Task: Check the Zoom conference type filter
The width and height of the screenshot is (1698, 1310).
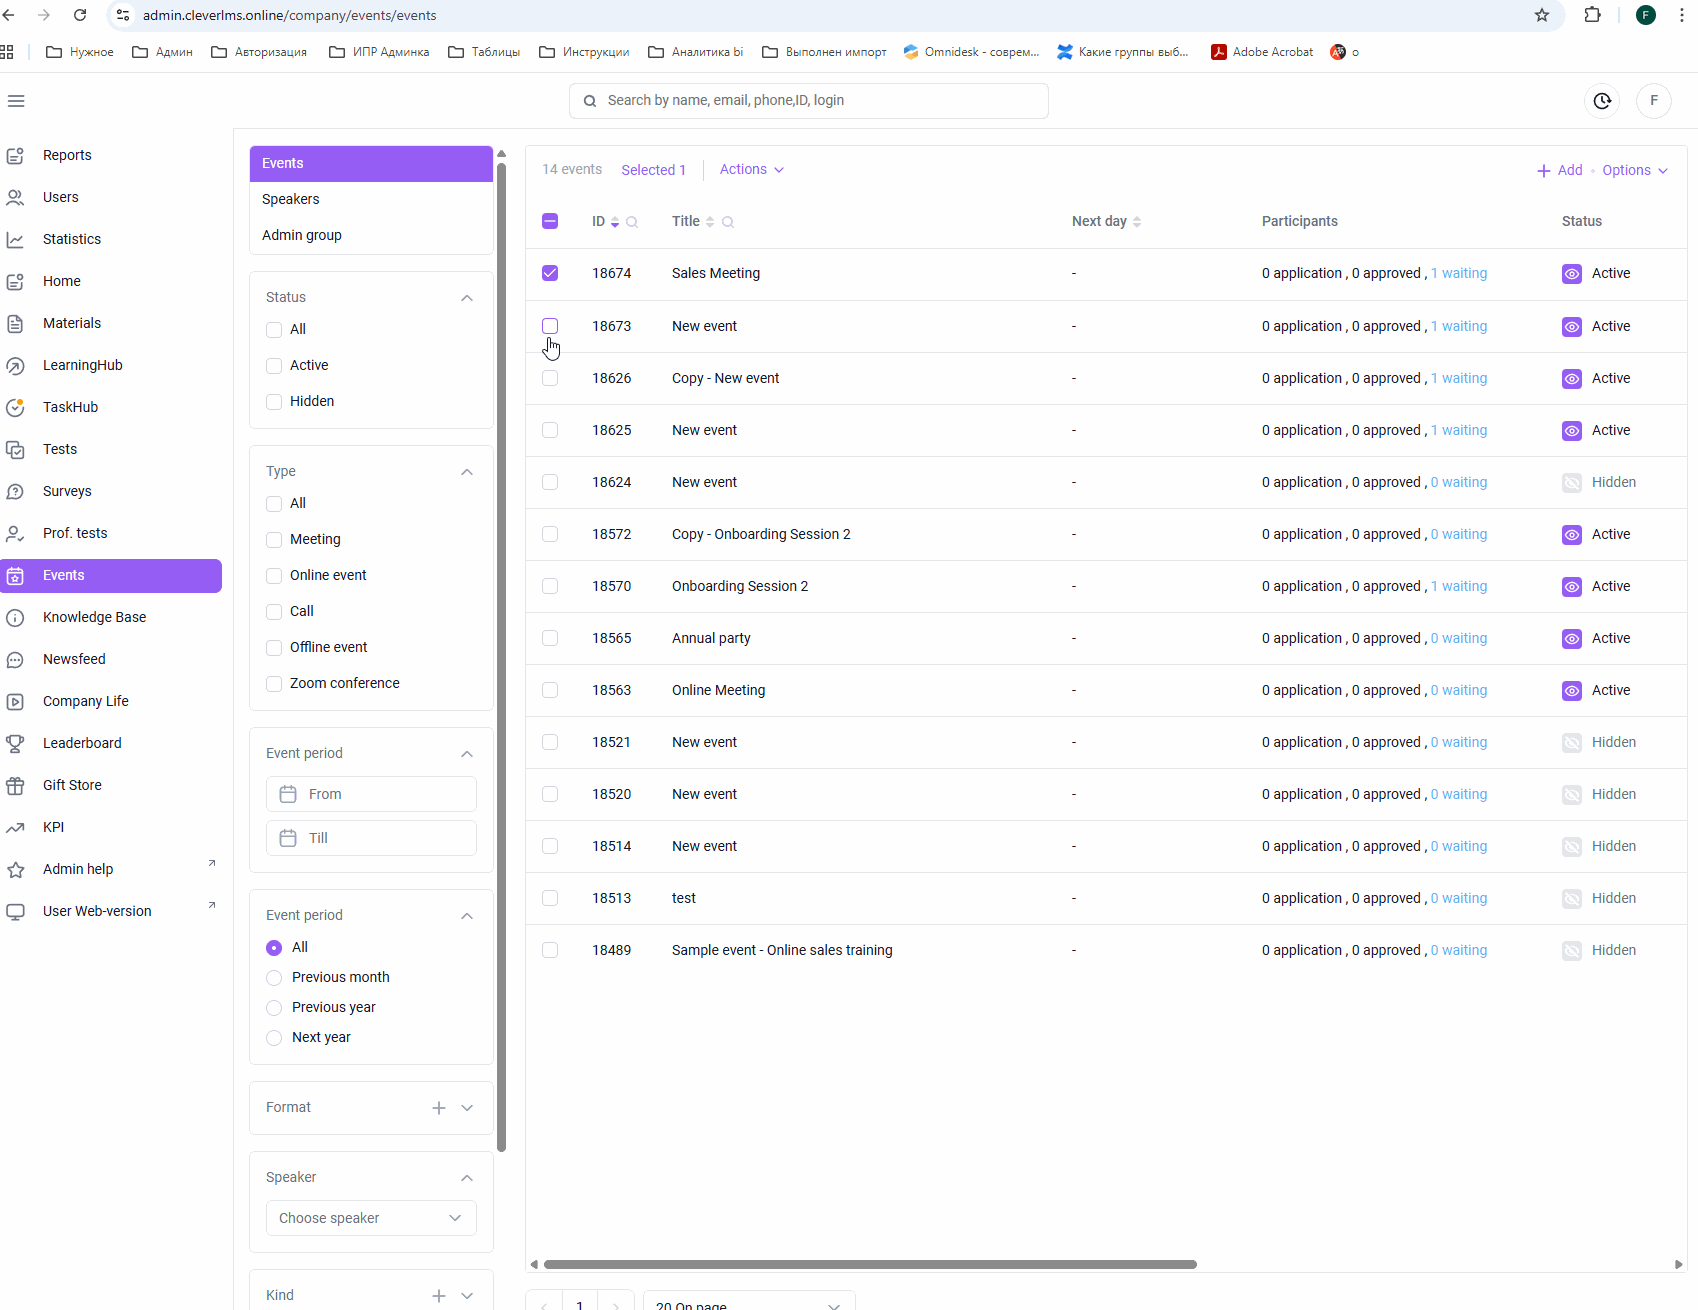Action: [x=274, y=684]
